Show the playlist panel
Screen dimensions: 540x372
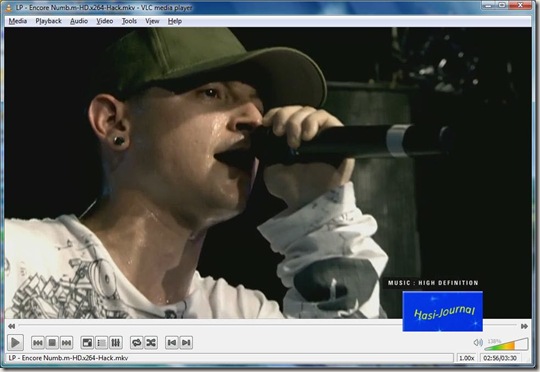coord(101,343)
